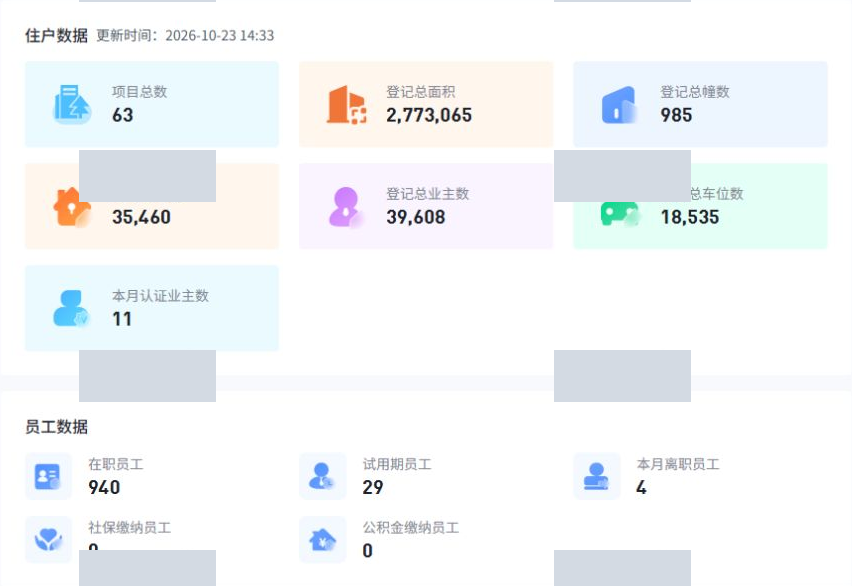This screenshot has width=852, height=586.
Task: Click the value 18,535
Action: pos(690,217)
